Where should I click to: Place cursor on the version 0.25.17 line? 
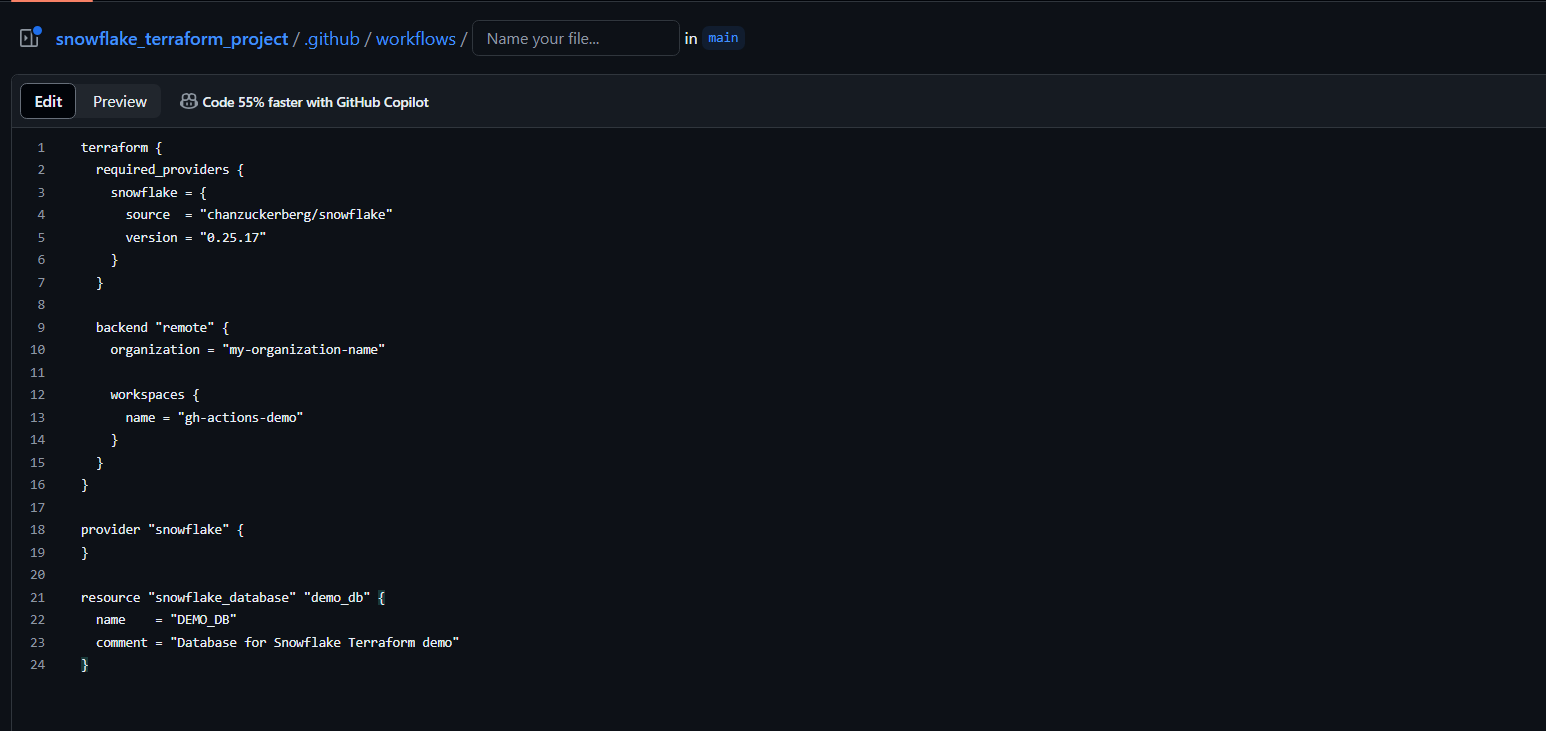tap(194, 237)
